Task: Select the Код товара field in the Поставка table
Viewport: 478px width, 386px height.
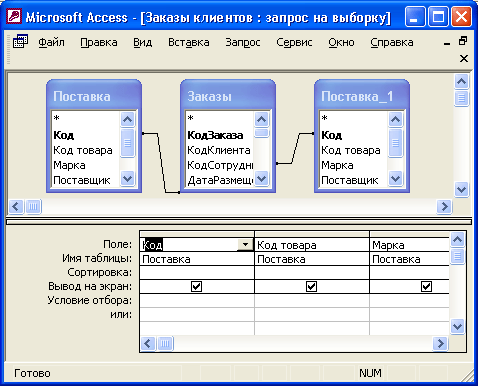Action: click(83, 150)
